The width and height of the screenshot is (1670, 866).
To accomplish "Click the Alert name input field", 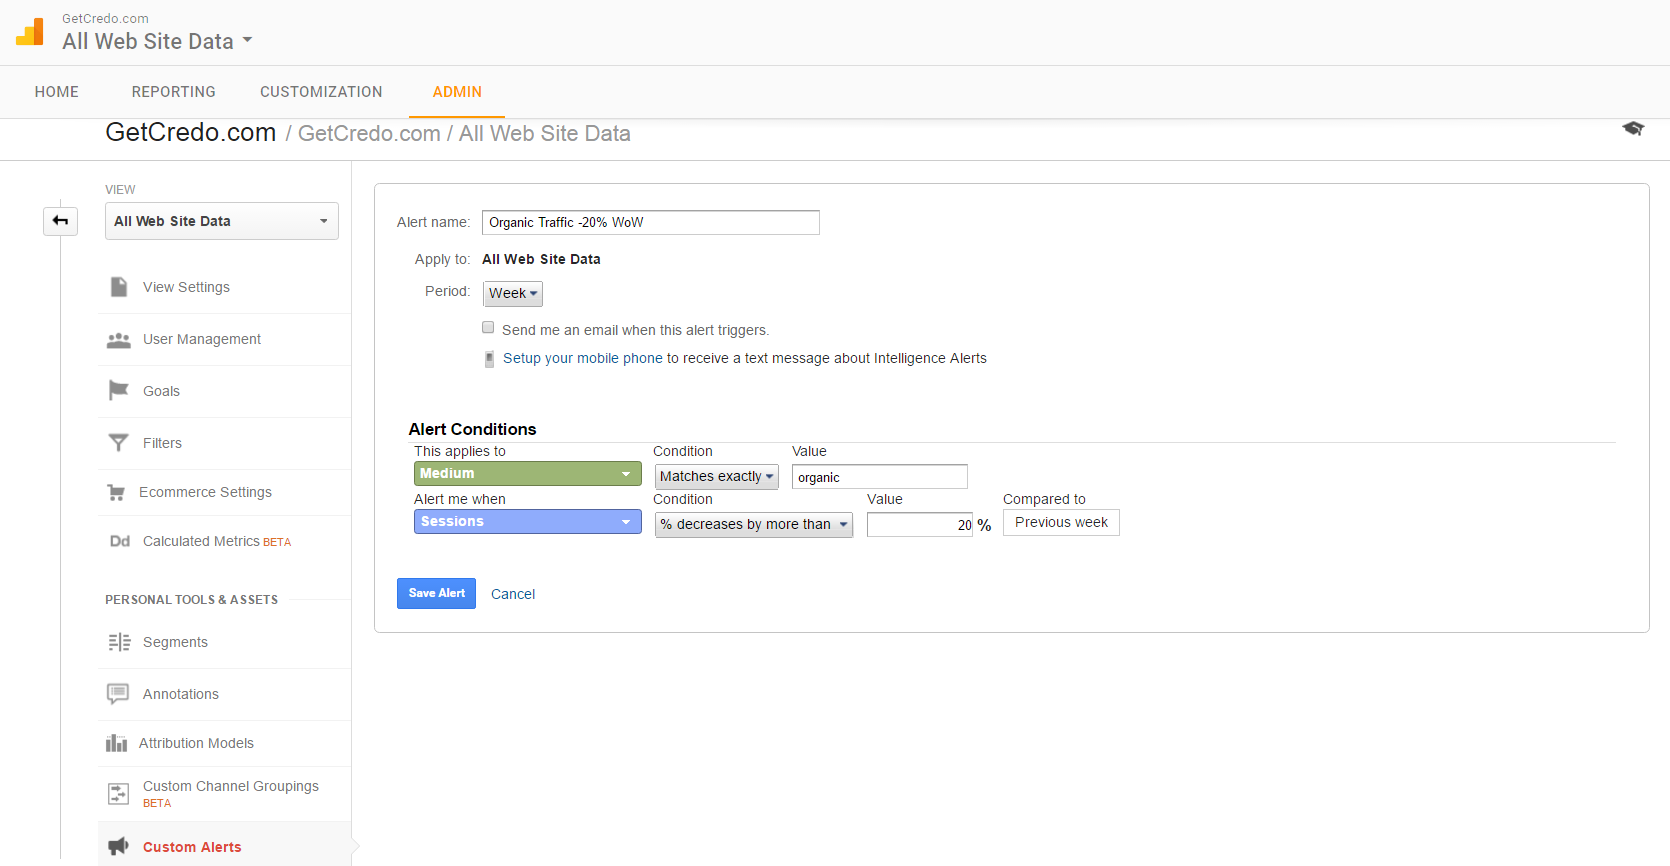I will coord(651,222).
